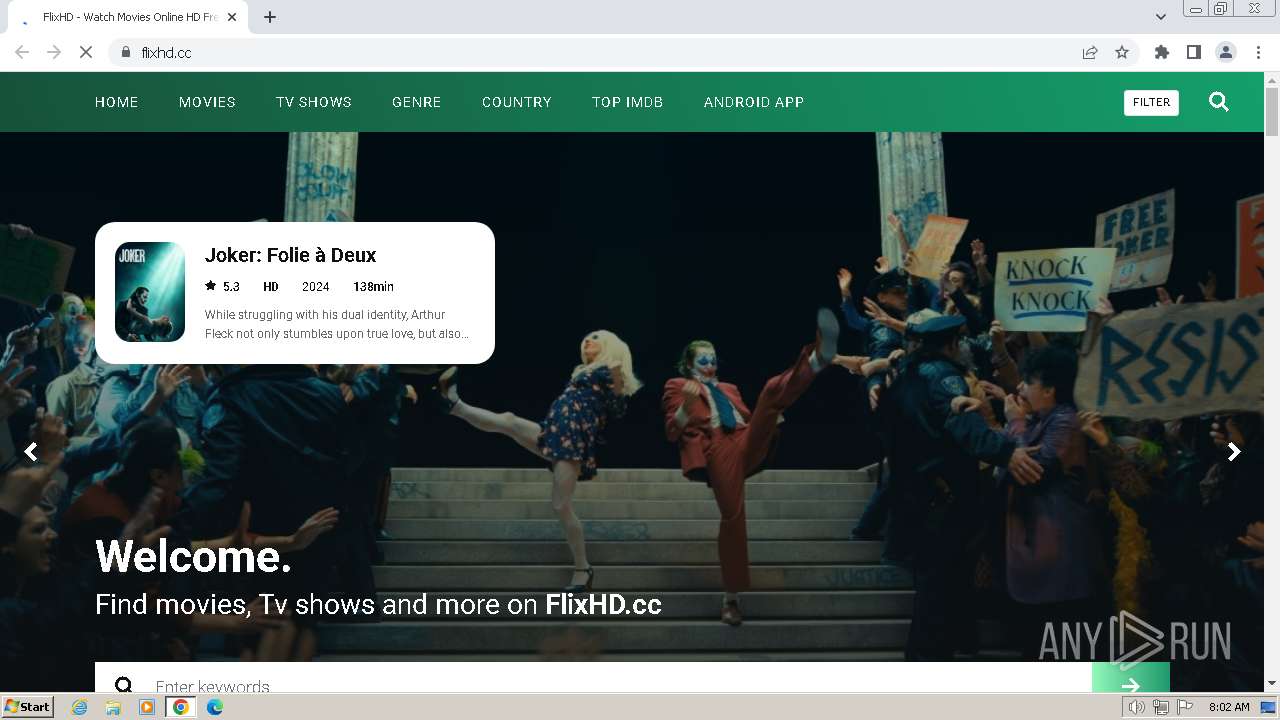The image size is (1280, 720).
Task: Expand the COUNTRY menu
Action: pyautogui.click(x=516, y=102)
